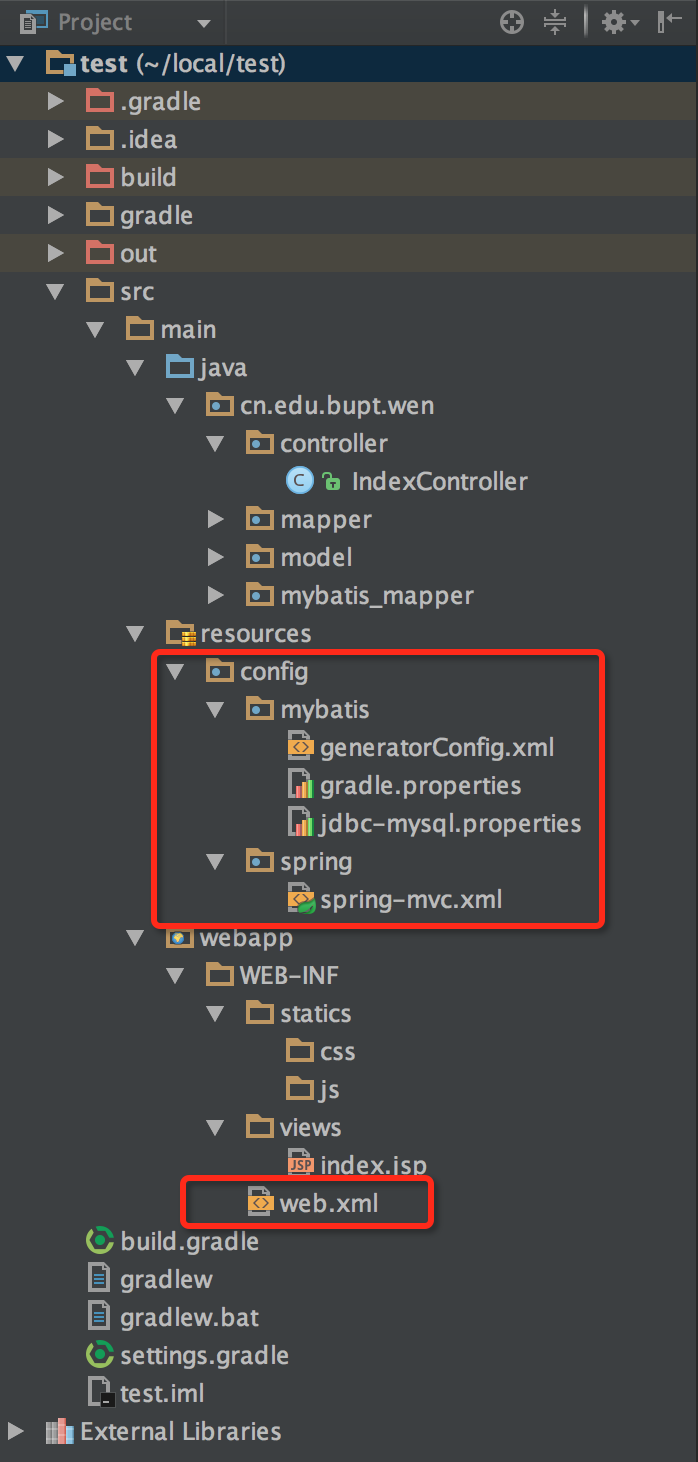698x1462 pixels.
Task: Click the IndexController class icon
Action: point(299,481)
